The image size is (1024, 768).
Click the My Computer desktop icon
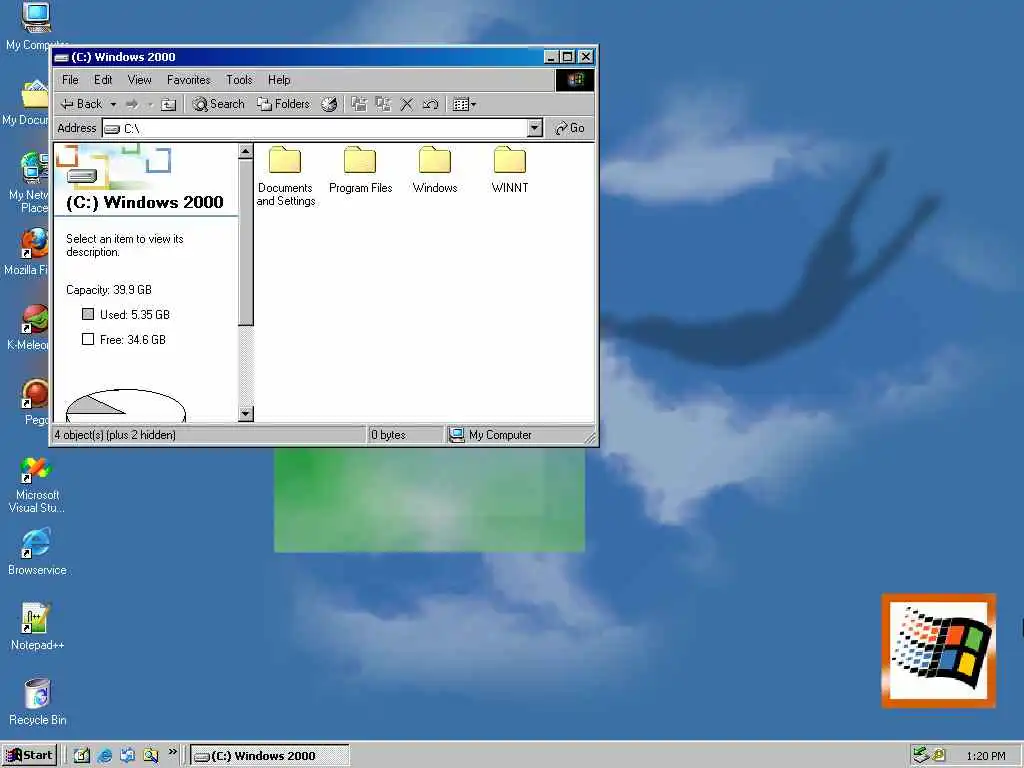pos(35,26)
